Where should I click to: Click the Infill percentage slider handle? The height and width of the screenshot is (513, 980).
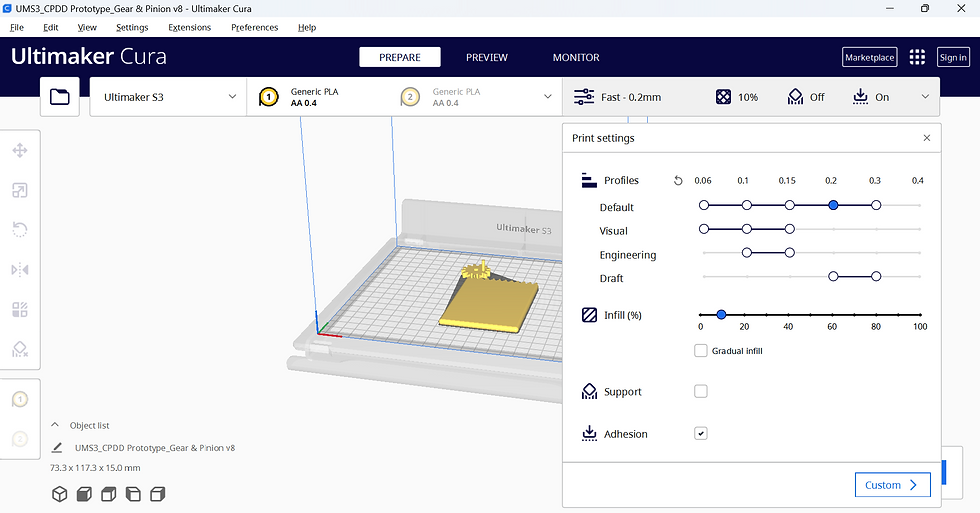pos(721,314)
